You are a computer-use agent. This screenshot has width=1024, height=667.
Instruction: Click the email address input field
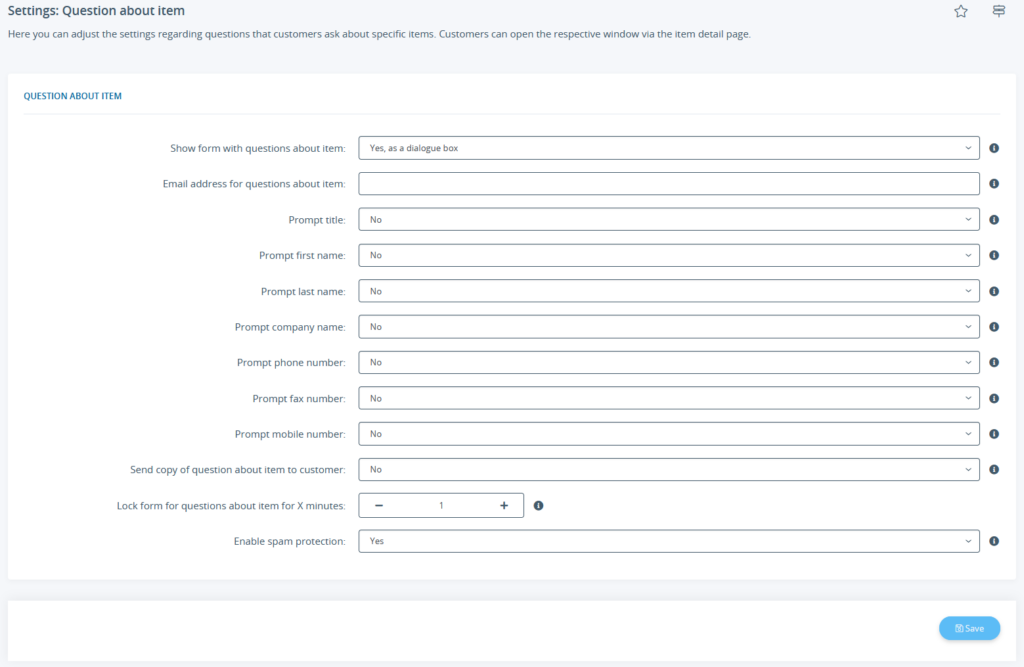tap(668, 183)
